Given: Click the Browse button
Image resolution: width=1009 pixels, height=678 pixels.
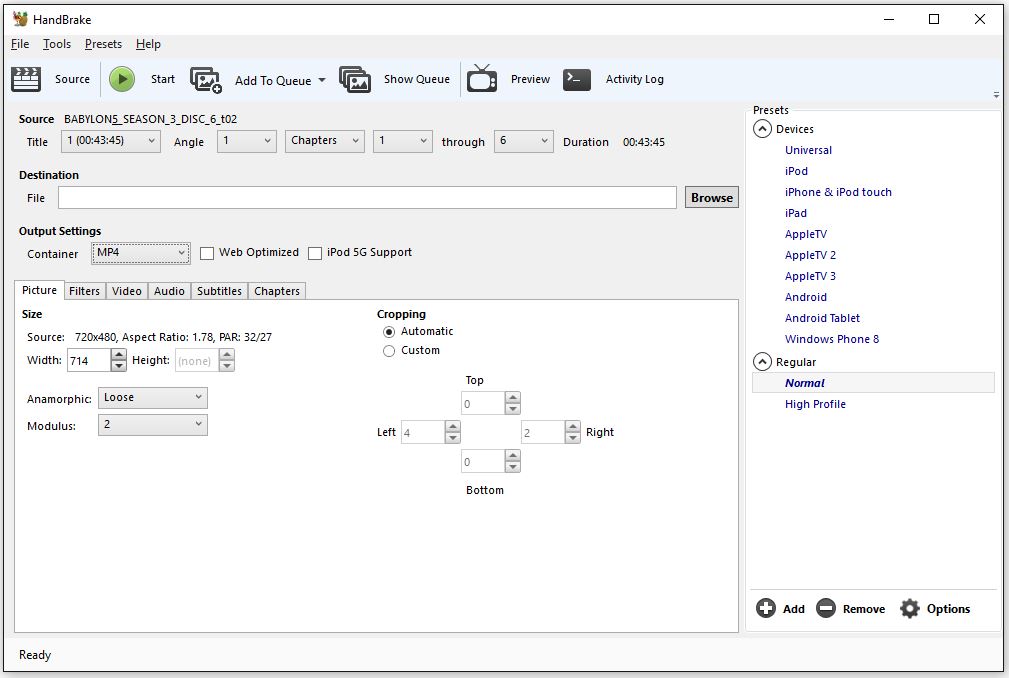Looking at the screenshot, I should point(711,198).
